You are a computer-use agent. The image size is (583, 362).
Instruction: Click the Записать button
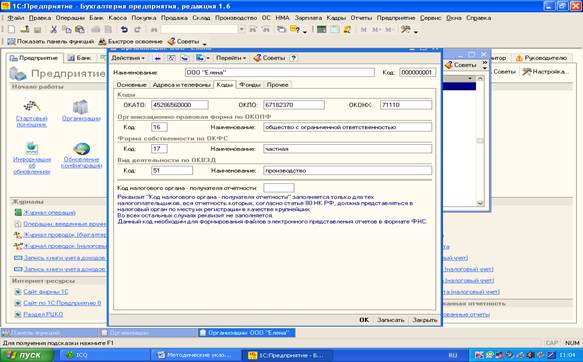(x=390, y=320)
